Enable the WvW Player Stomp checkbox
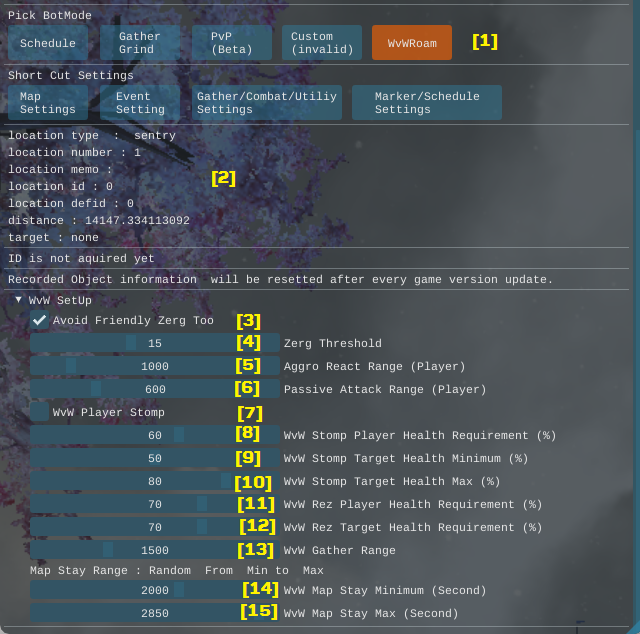The width and height of the screenshot is (640, 634). (x=40, y=412)
